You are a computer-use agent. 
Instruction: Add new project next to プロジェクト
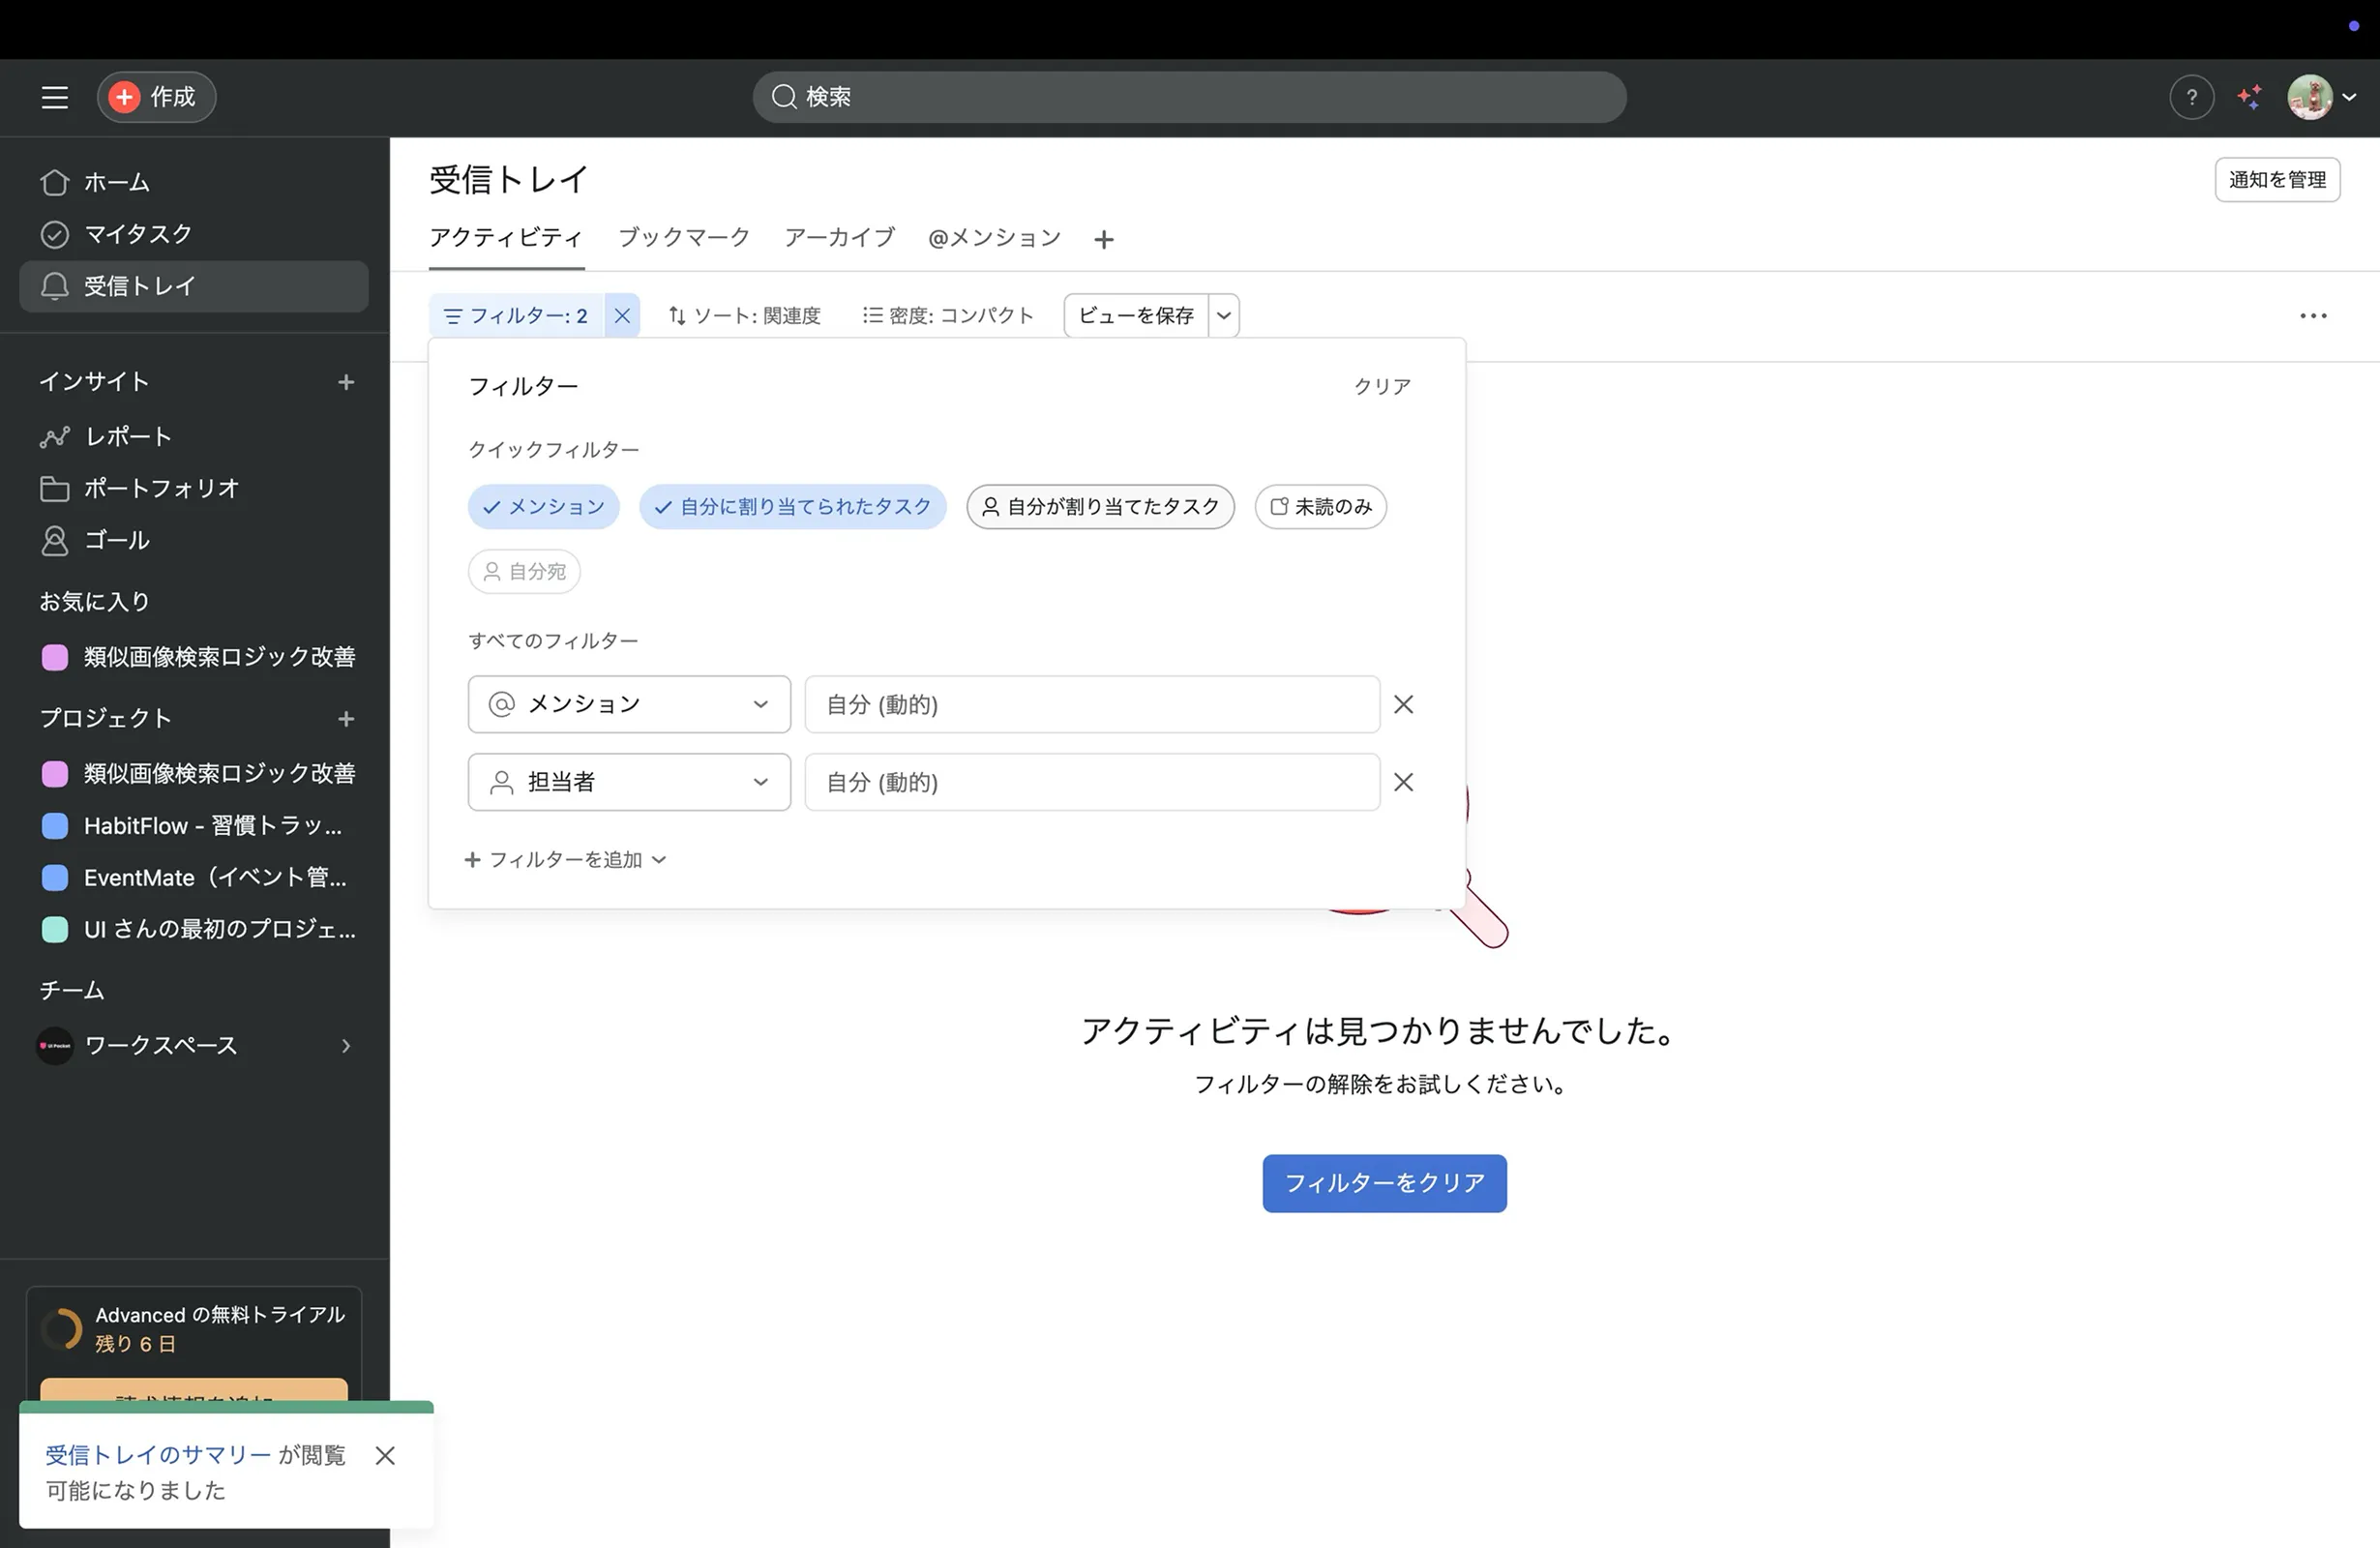pos(346,719)
